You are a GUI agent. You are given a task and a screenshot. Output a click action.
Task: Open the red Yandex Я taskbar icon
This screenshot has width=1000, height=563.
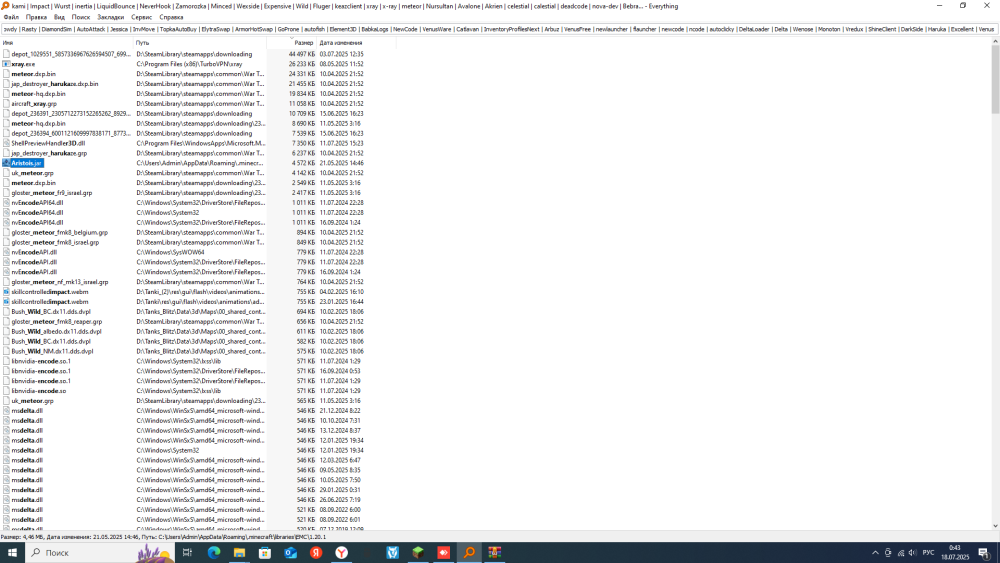[x=316, y=553]
